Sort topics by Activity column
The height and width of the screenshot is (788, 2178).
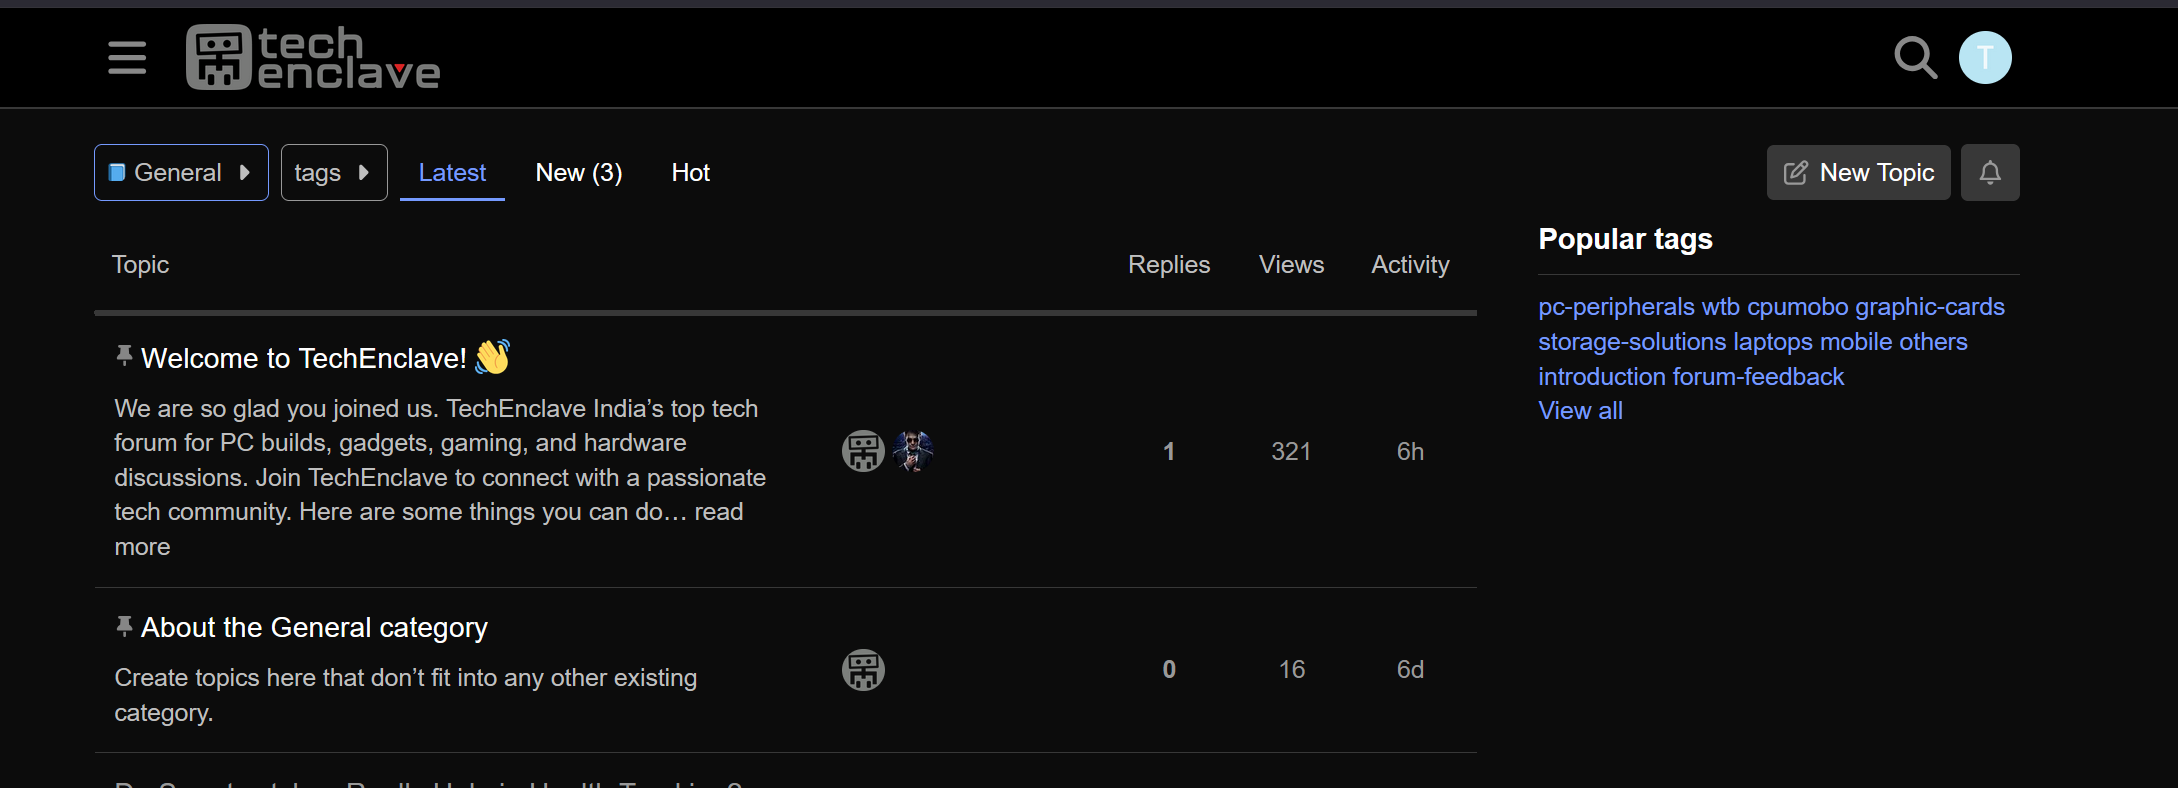[x=1410, y=264]
